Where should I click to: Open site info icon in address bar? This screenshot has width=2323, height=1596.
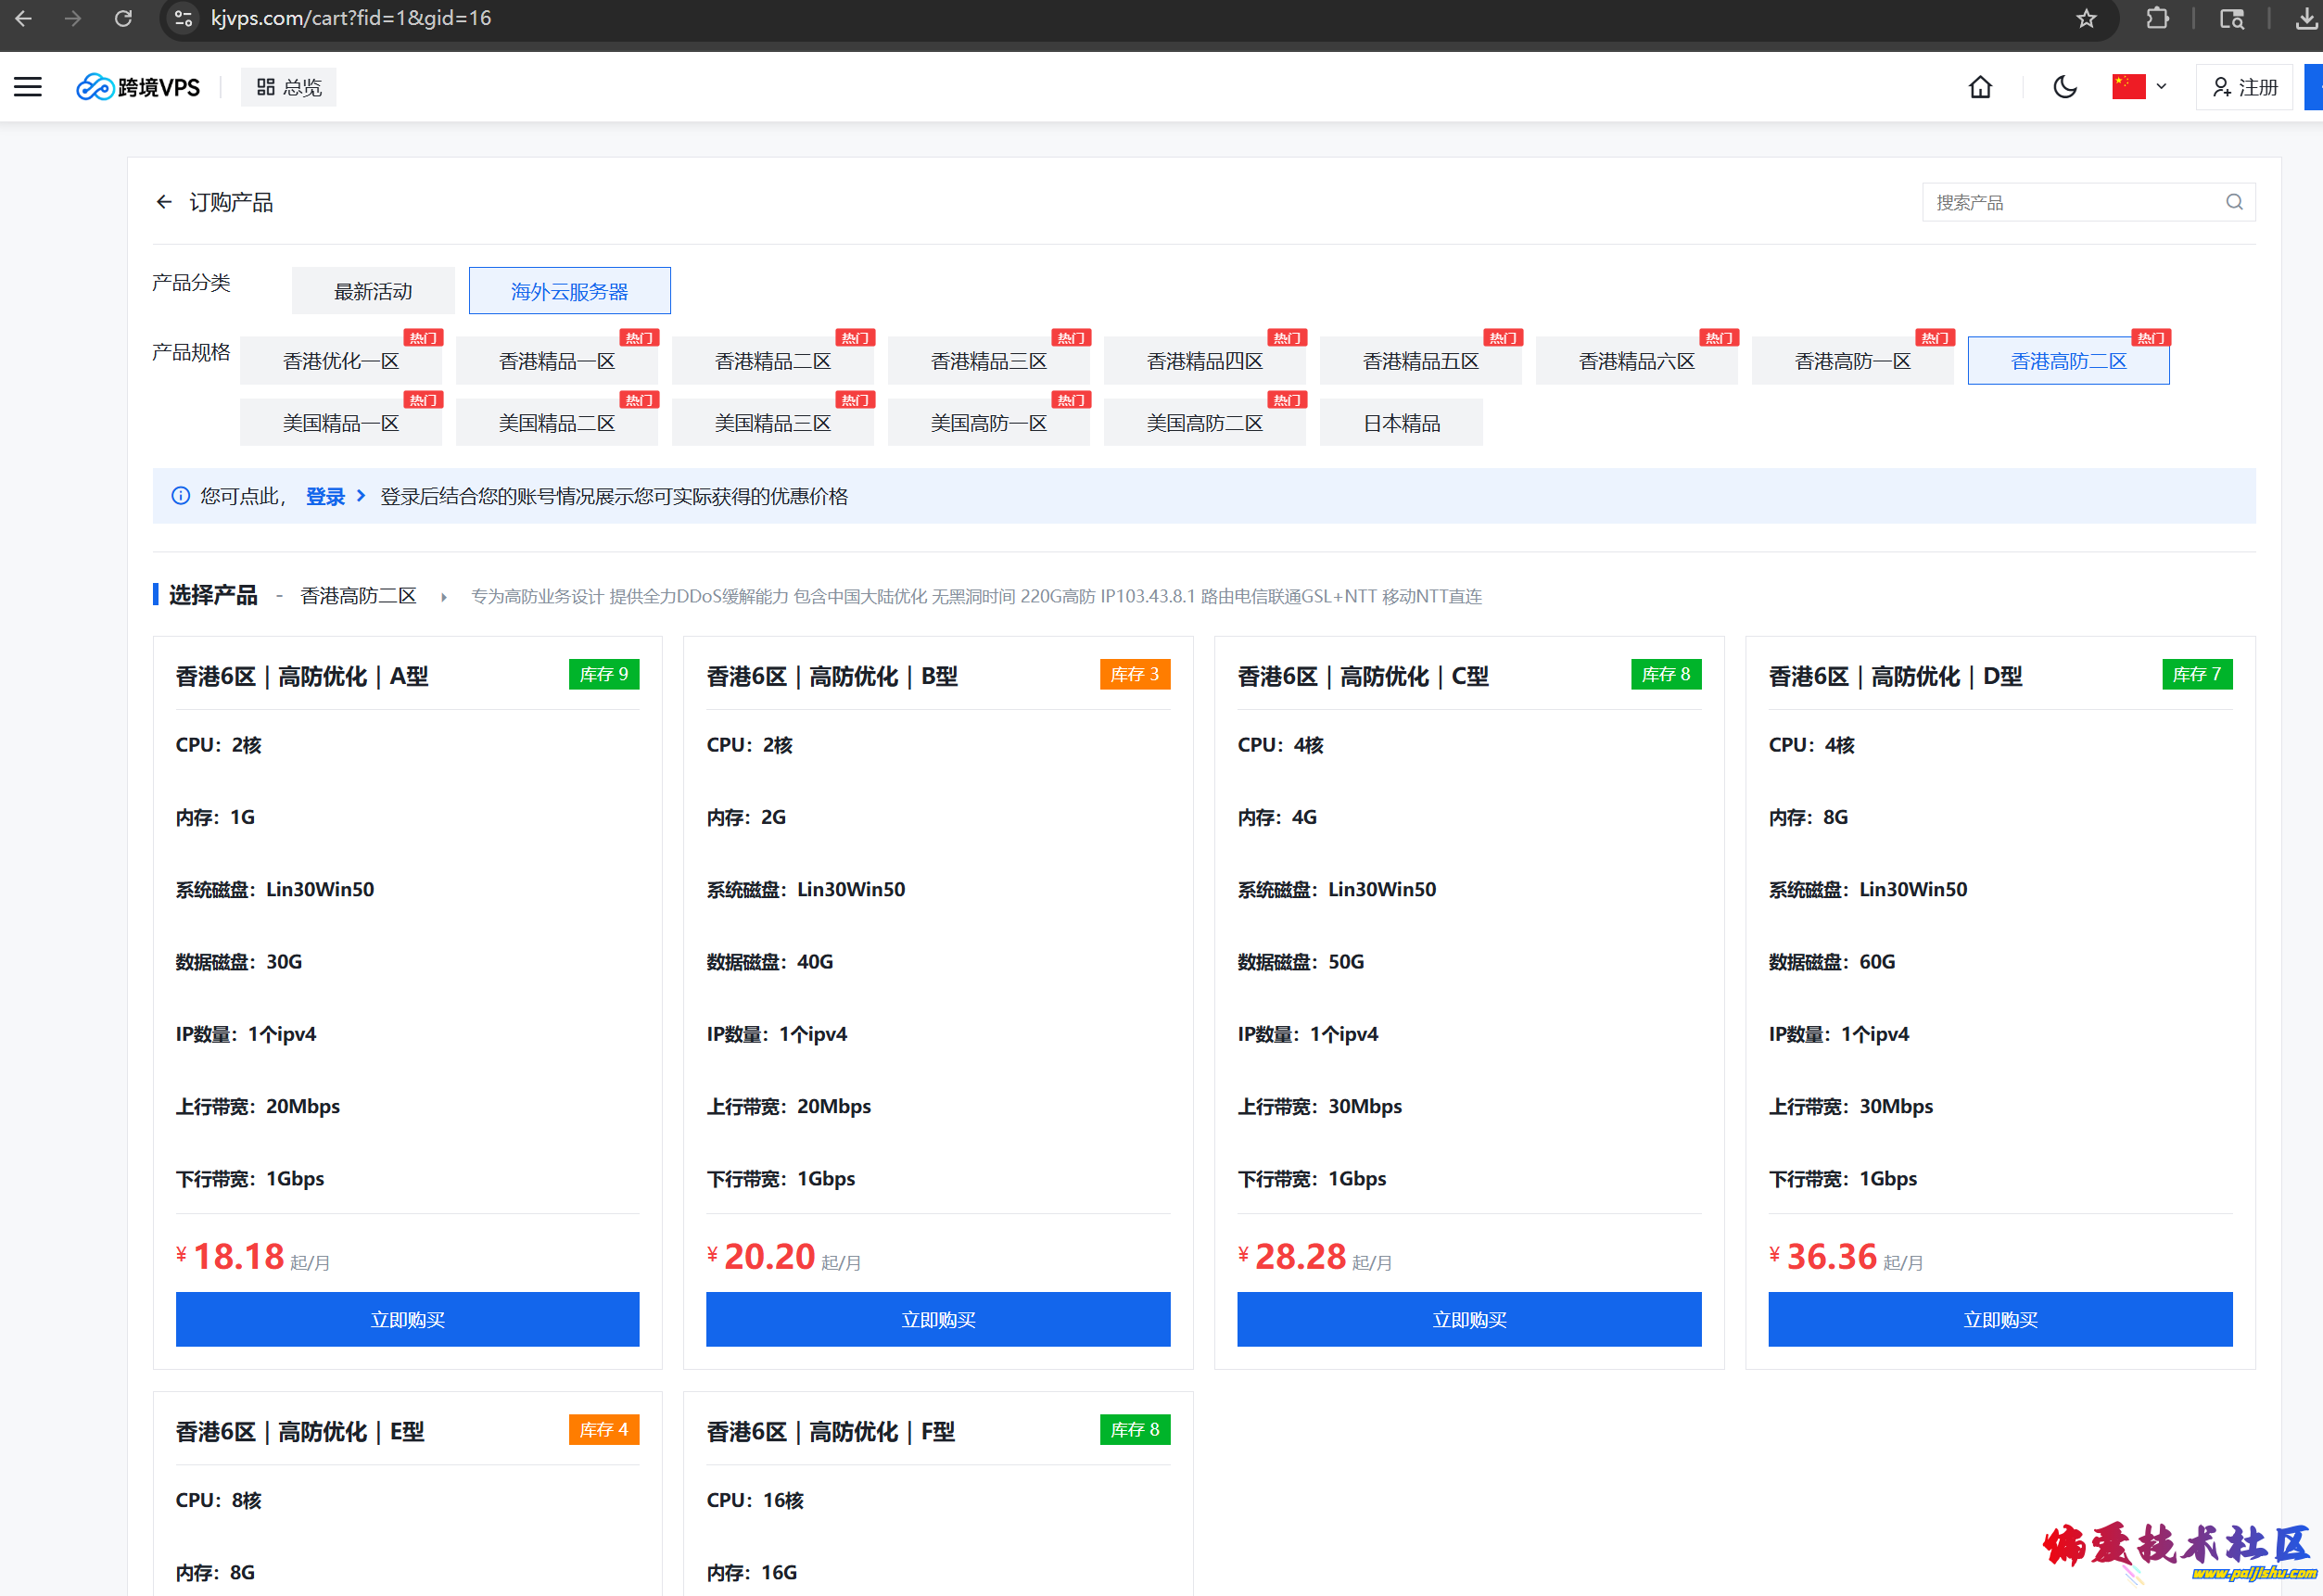pos(183,18)
